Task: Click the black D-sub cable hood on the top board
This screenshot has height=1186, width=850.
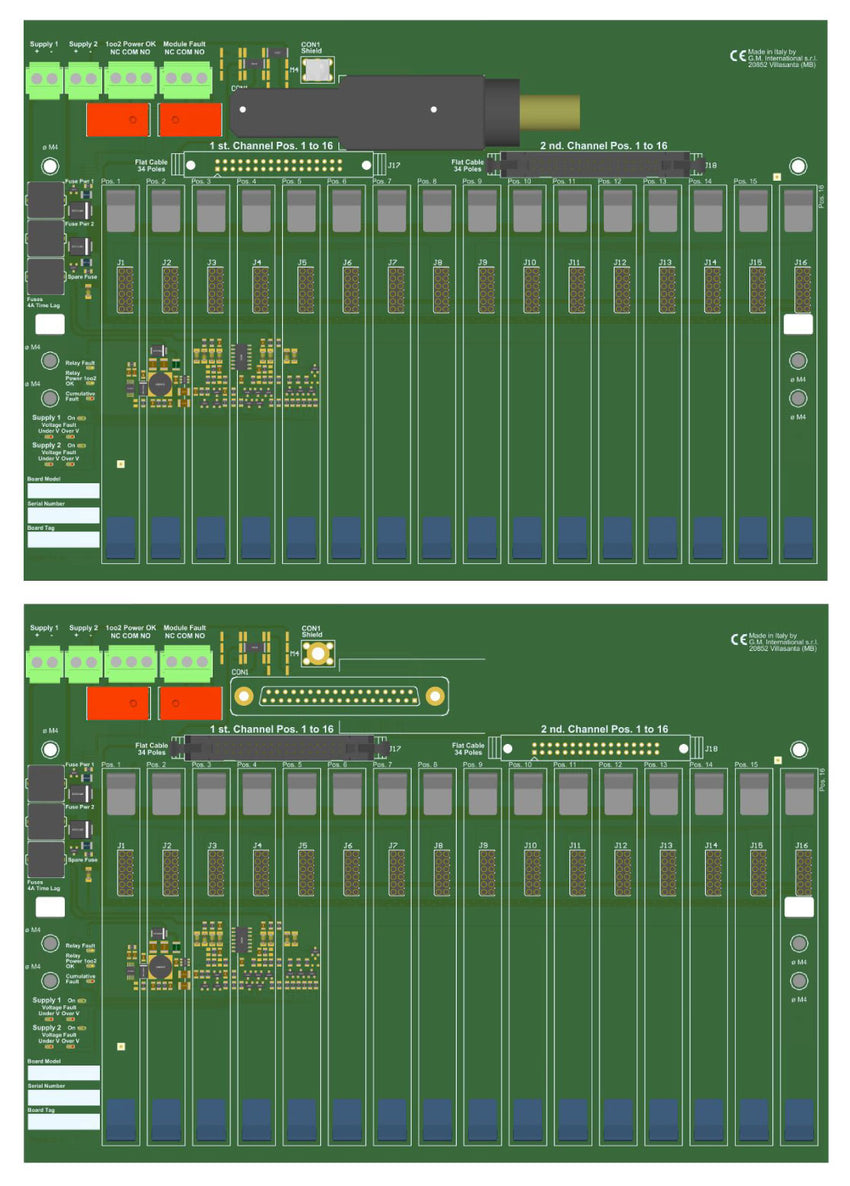Action: (370, 108)
